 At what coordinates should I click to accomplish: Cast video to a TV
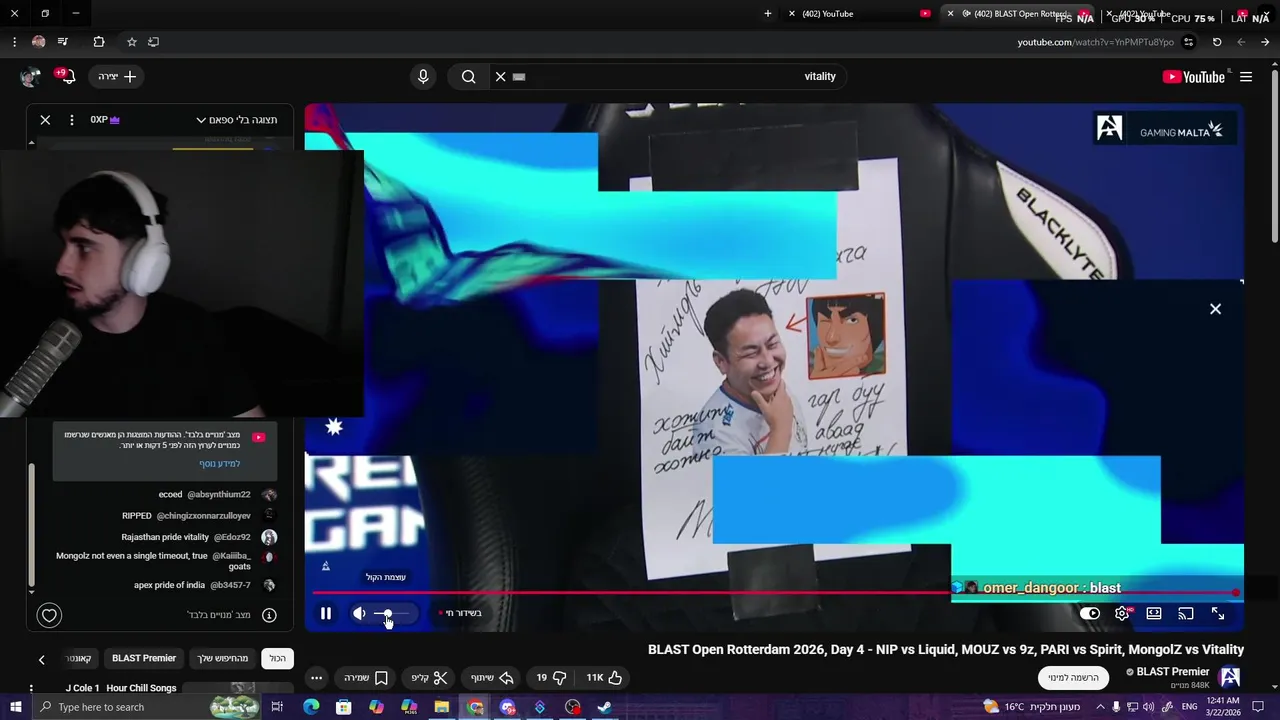coord(1186,613)
